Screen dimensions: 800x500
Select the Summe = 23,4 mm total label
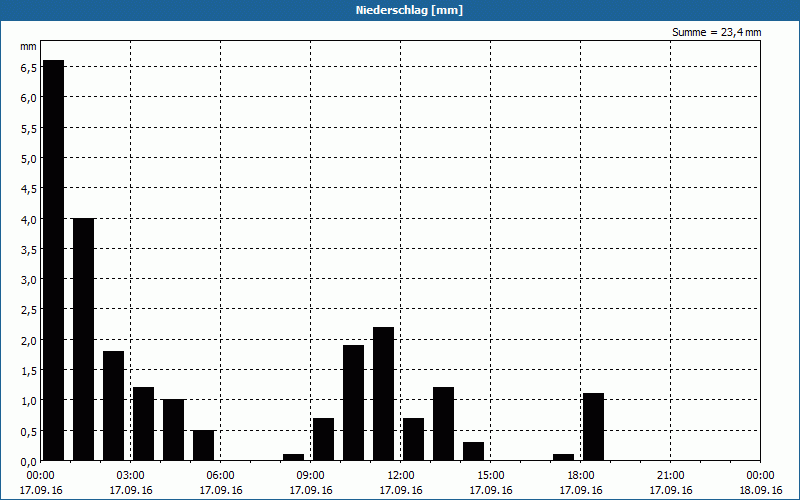(716, 32)
